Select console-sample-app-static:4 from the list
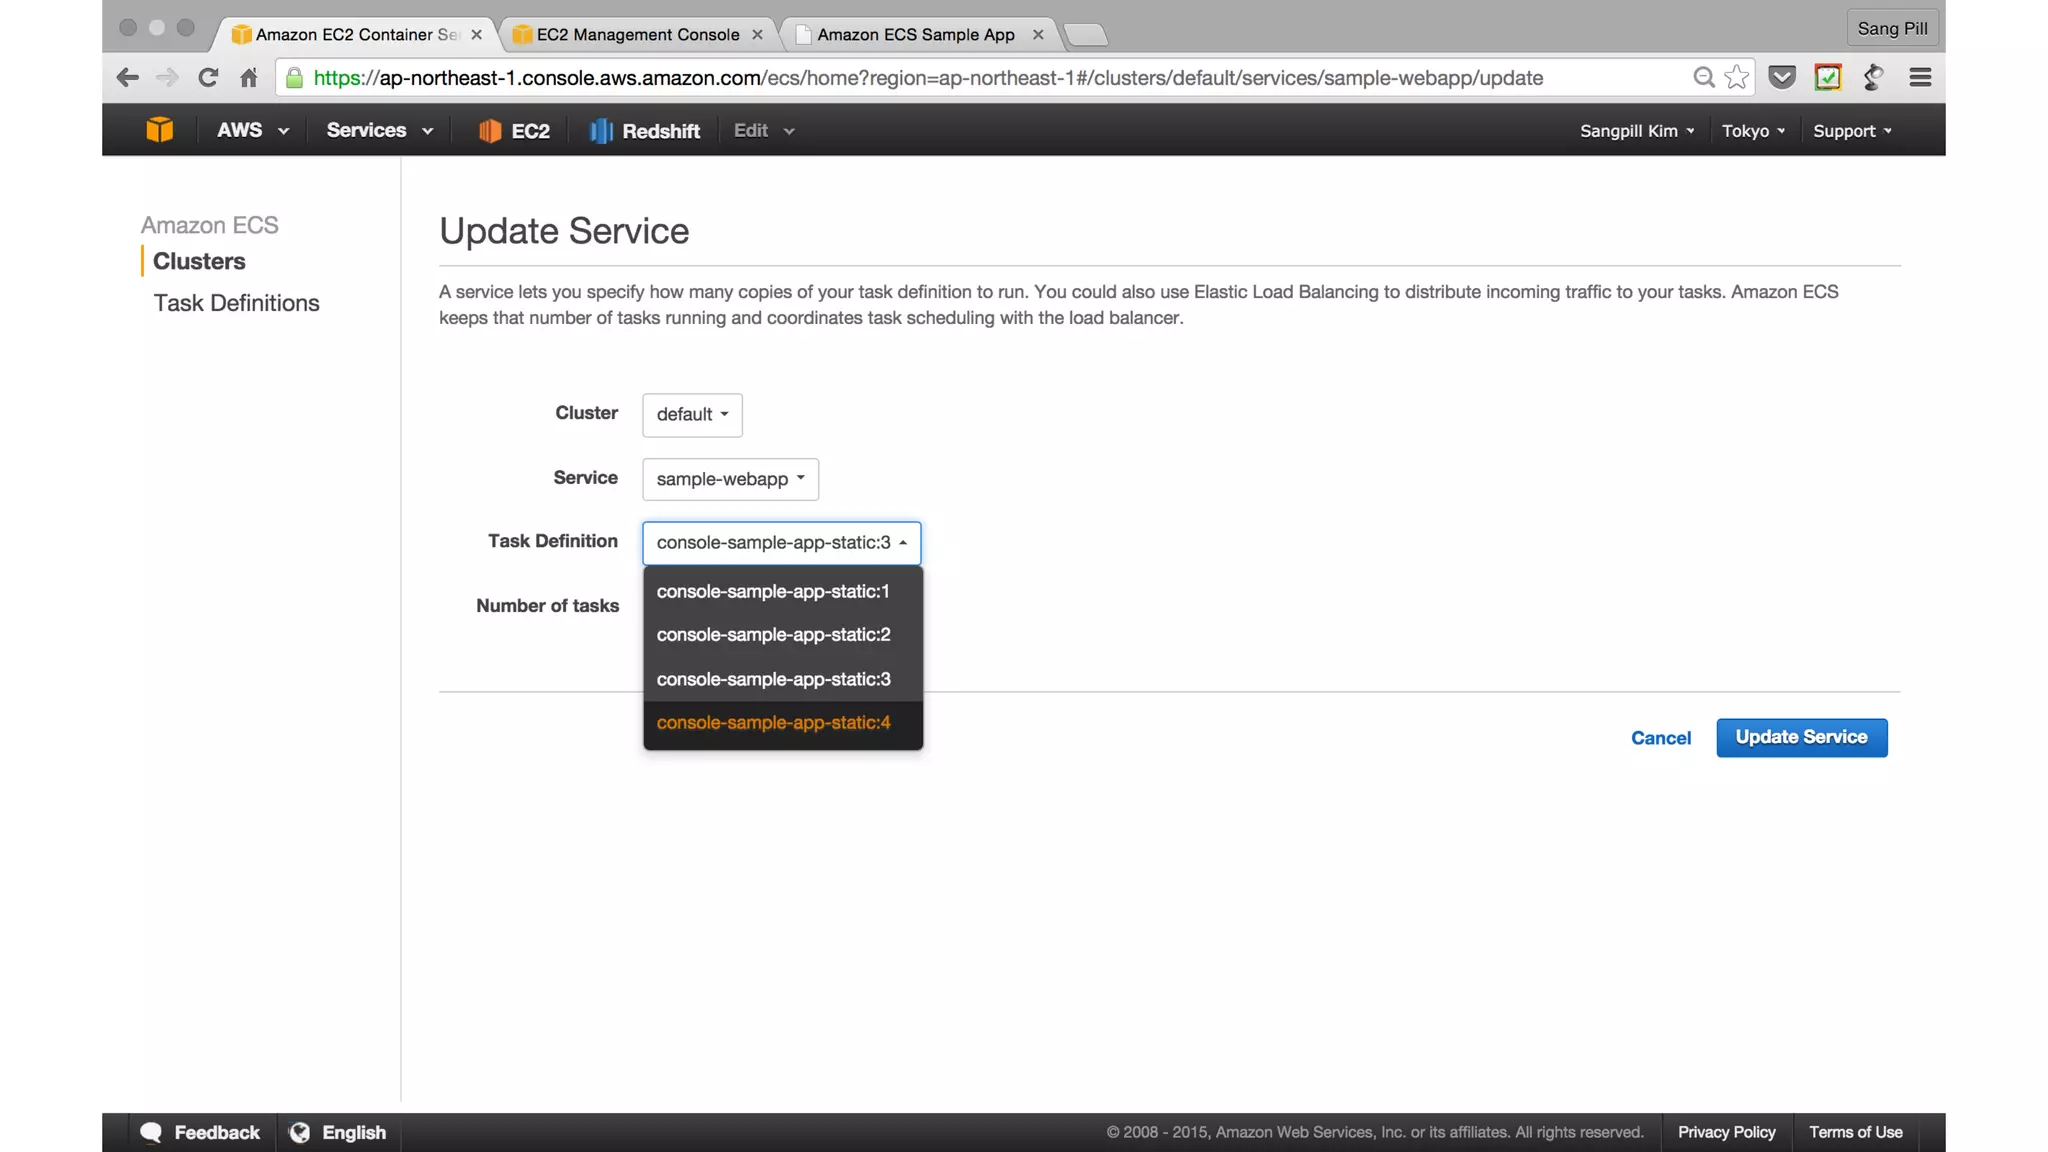This screenshot has height=1152, width=2048. [x=773, y=722]
